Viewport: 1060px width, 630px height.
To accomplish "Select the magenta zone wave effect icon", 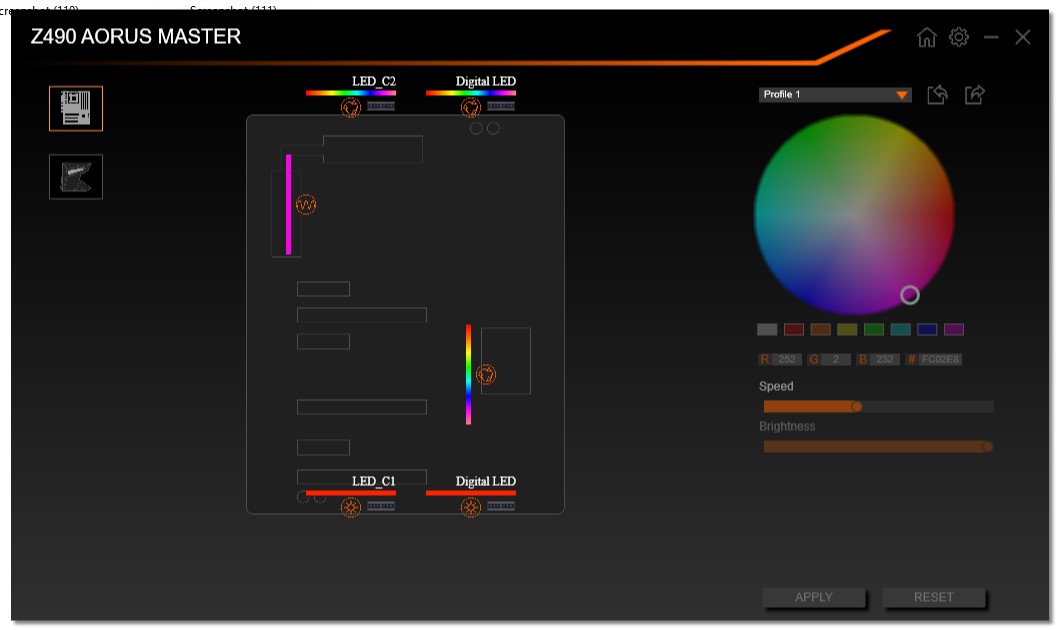I will coord(306,204).
